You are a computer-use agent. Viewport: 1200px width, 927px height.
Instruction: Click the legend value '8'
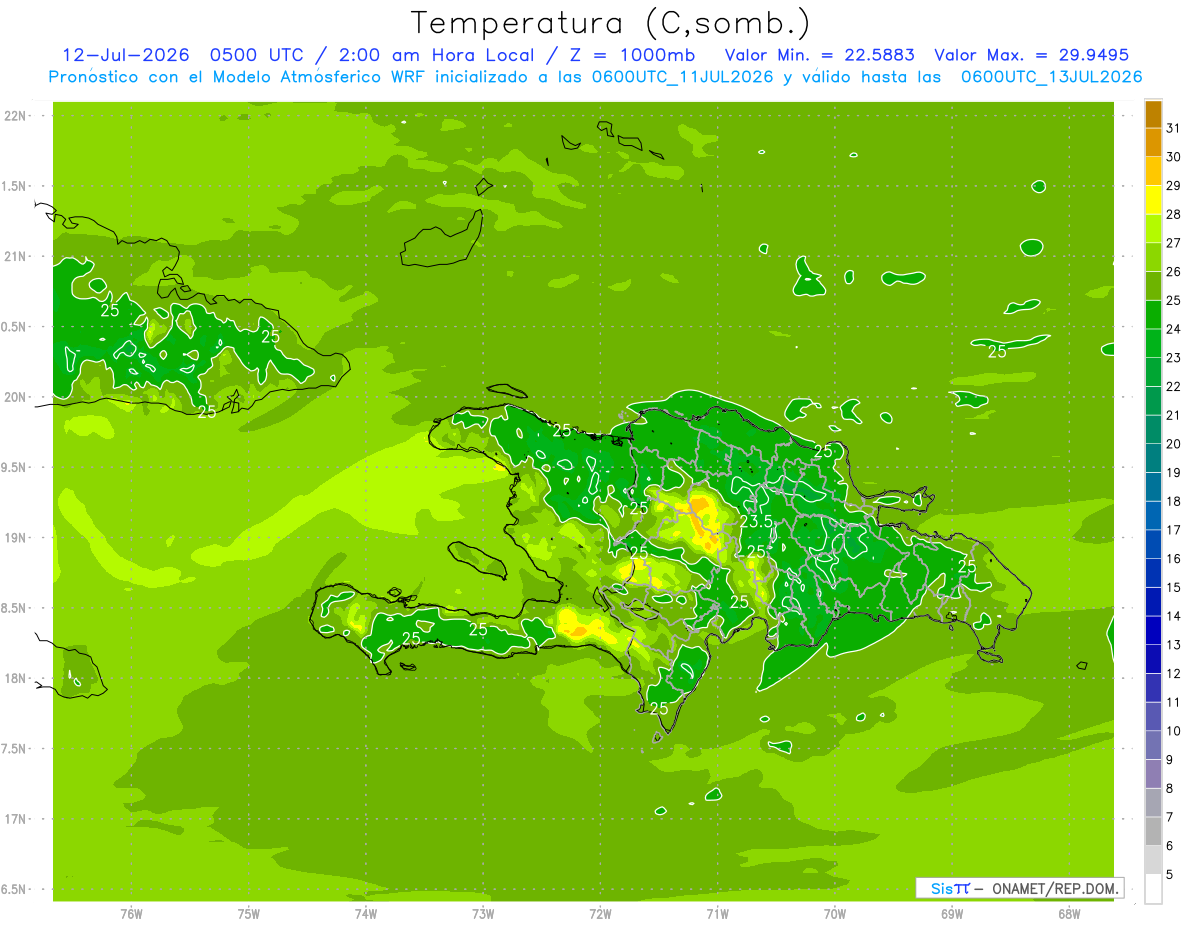point(1170,788)
